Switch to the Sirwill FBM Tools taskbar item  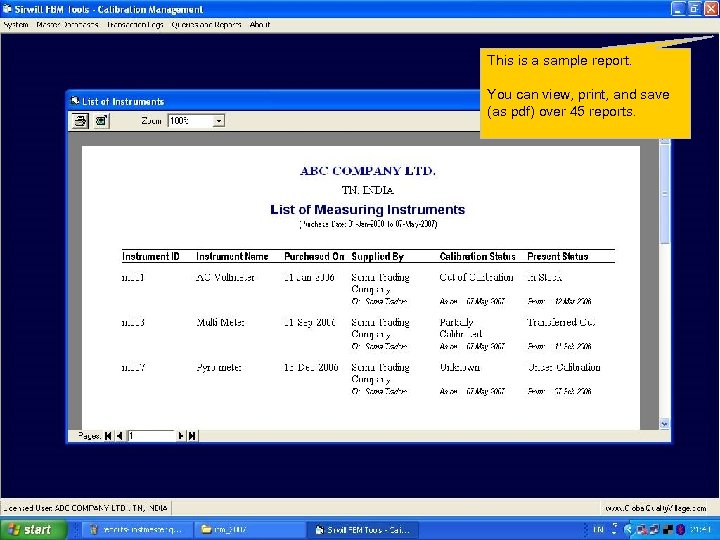362,530
